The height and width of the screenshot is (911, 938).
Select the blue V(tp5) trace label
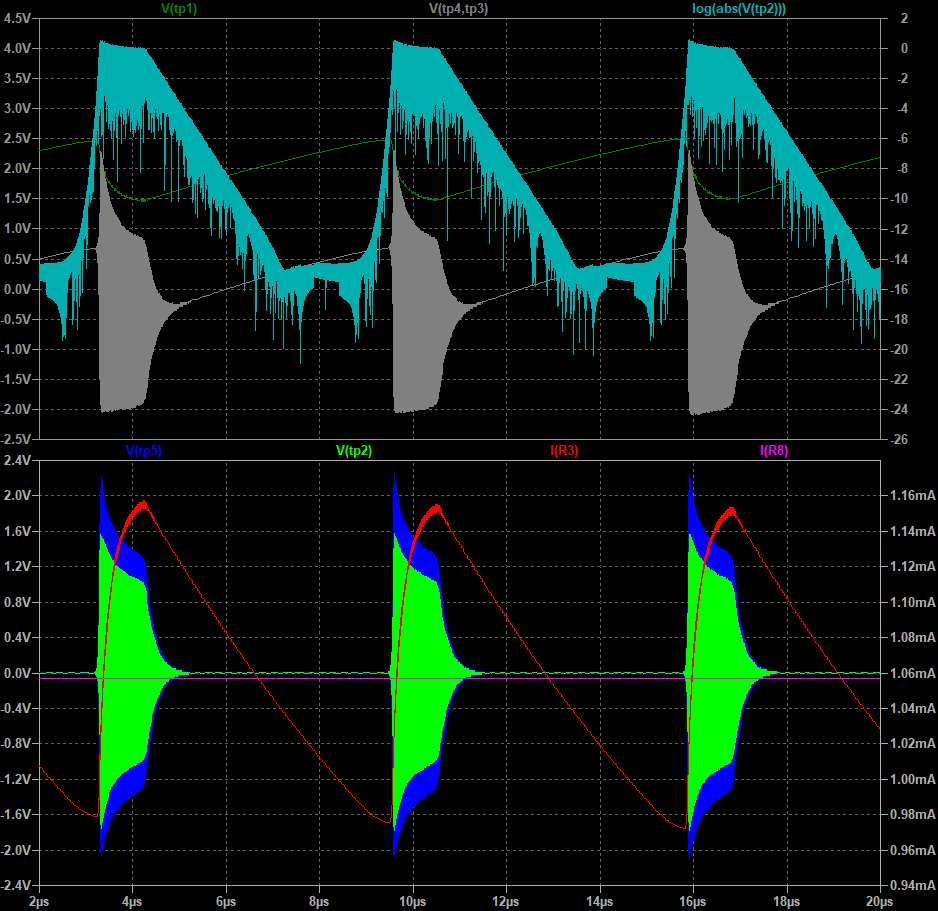click(145, 451)
